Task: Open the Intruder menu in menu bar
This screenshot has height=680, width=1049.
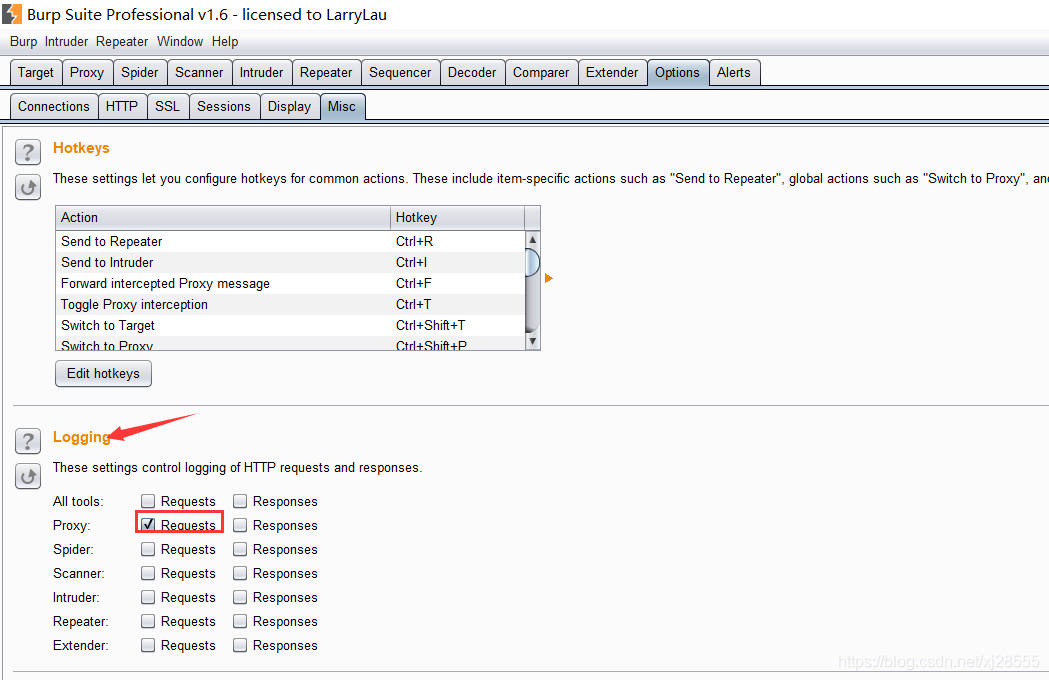Action: [66, 41]
